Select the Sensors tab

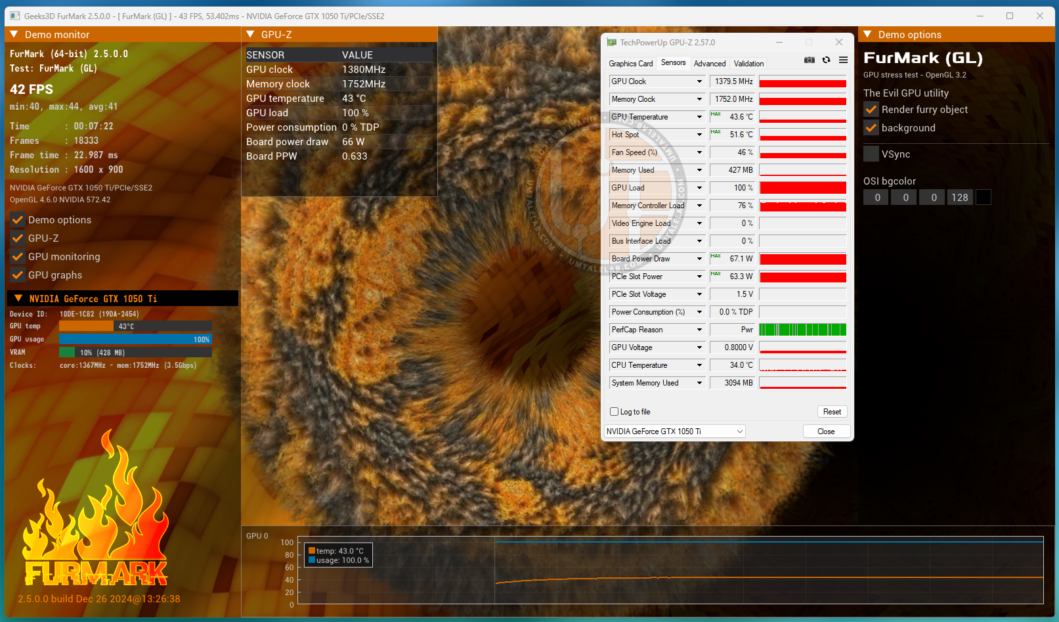(x=673, y=63)
